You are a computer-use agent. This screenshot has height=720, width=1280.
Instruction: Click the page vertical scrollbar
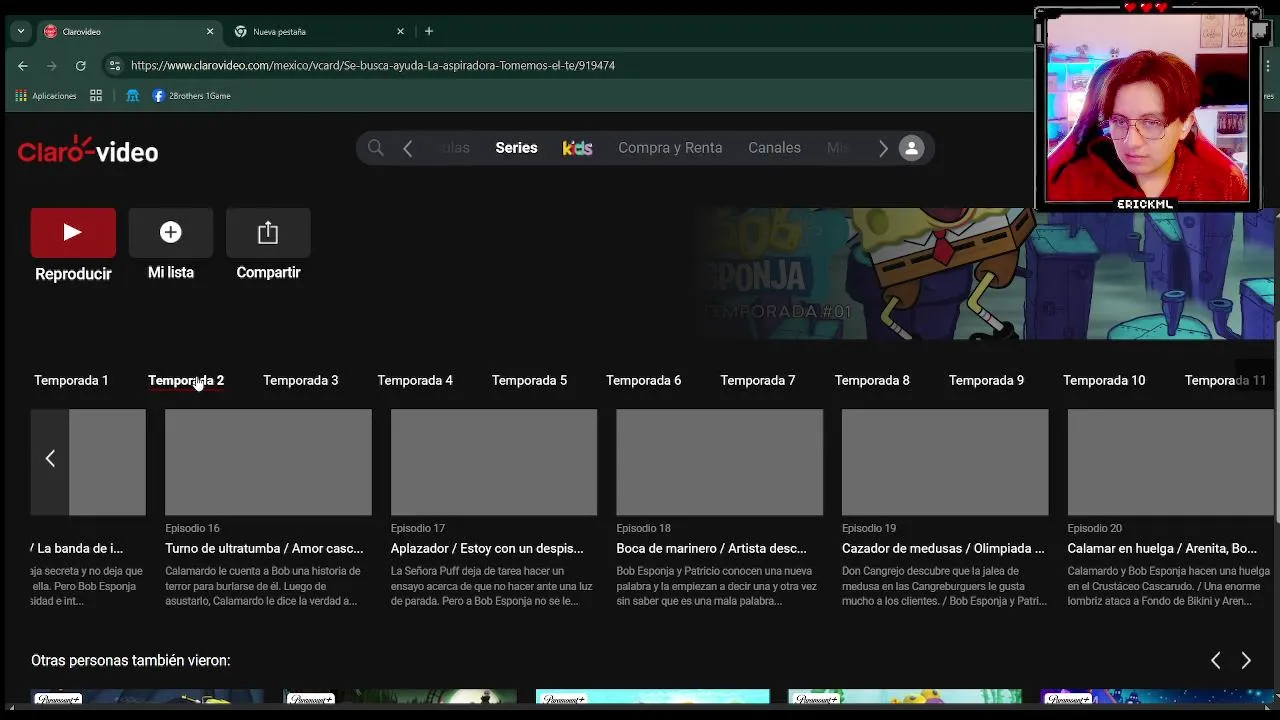pyautogui.click(x=1276, y=420)
